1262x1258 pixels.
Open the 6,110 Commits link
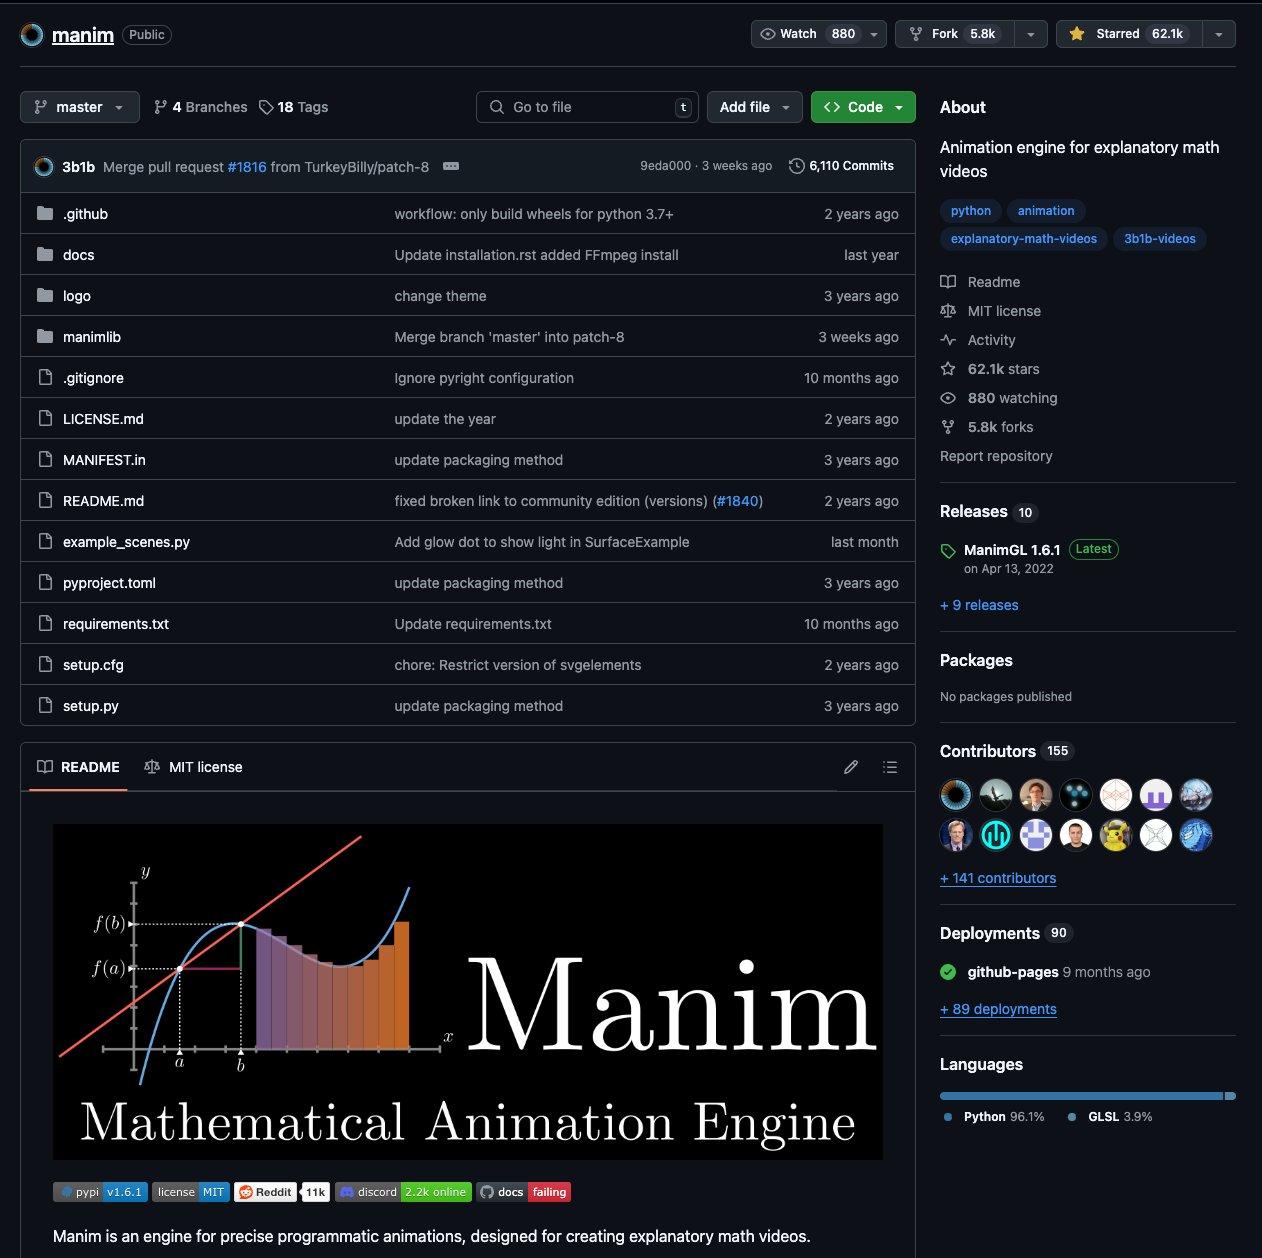tap(841, 166)
